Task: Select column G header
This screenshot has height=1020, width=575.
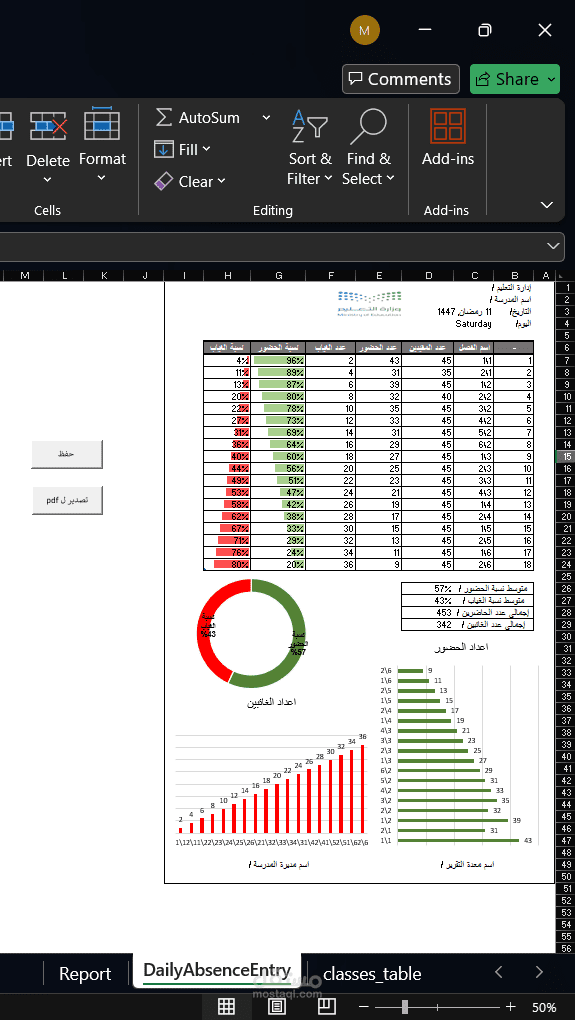Action: pyautogui.click(x=279, y=276)
